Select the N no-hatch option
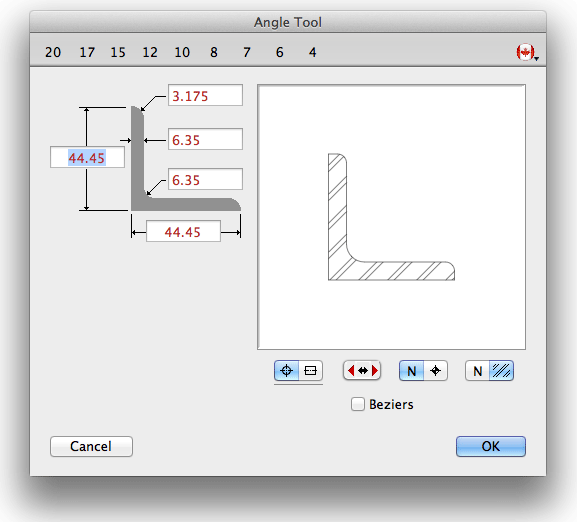Viewport: 577px width, 522px height. point(477,370)
